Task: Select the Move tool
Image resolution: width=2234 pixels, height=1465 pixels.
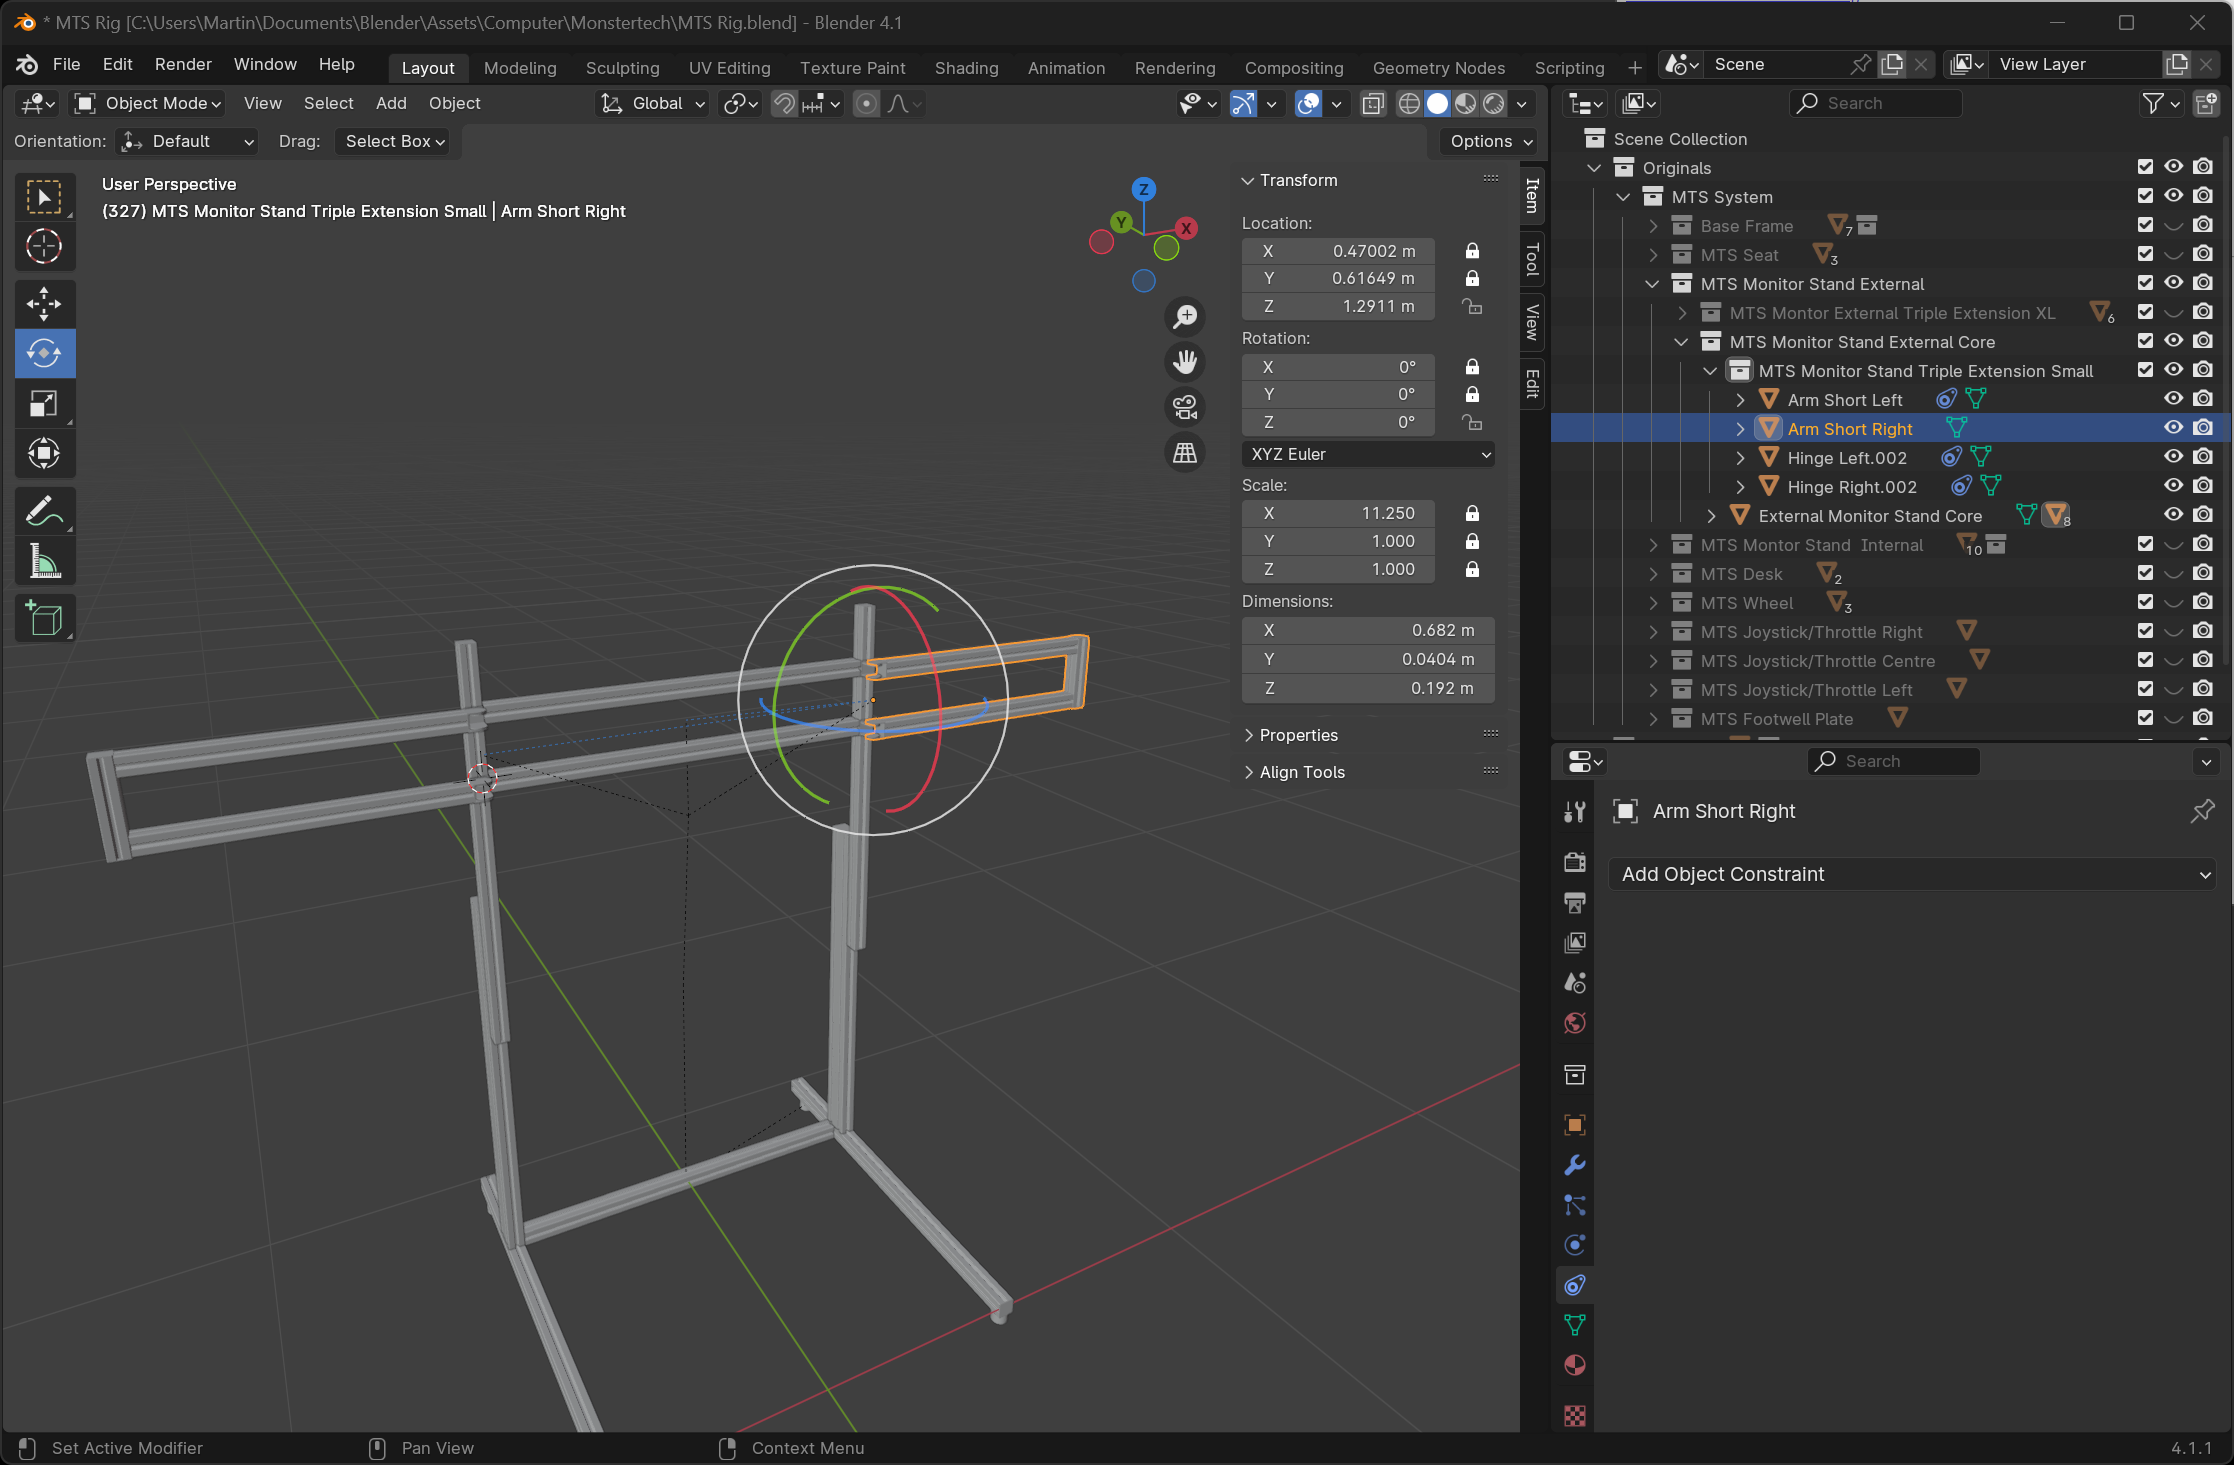Action: tap(44, 304)
